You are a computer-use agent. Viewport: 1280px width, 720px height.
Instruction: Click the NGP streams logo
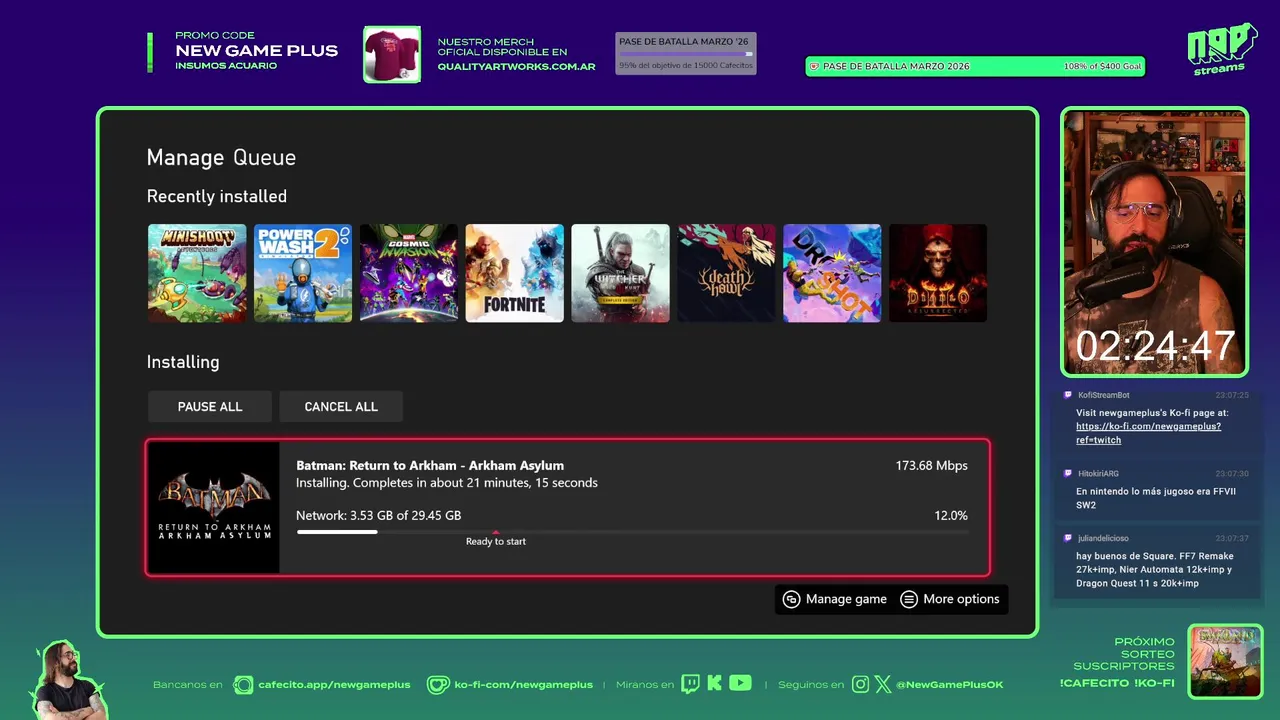pos(1221,49)
